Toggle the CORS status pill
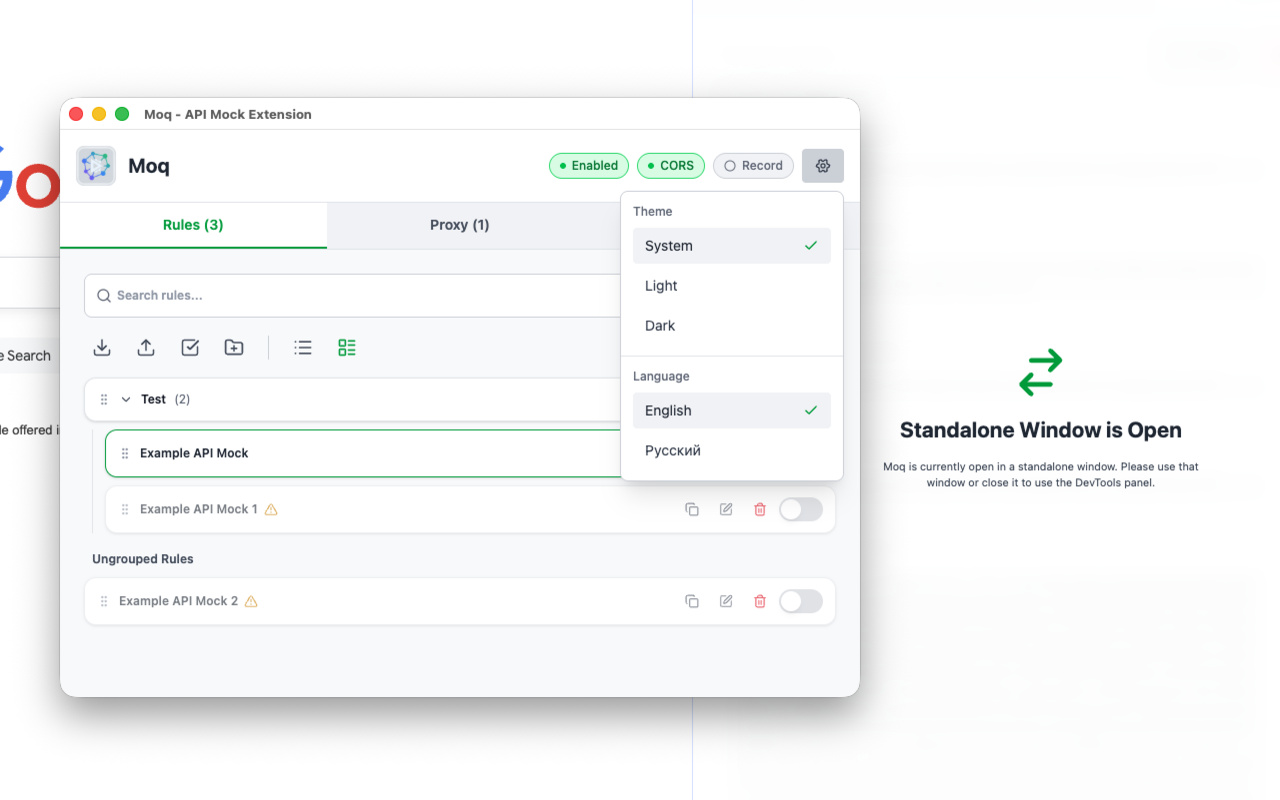Screen dimensions: 1280x800 [671, 166]
